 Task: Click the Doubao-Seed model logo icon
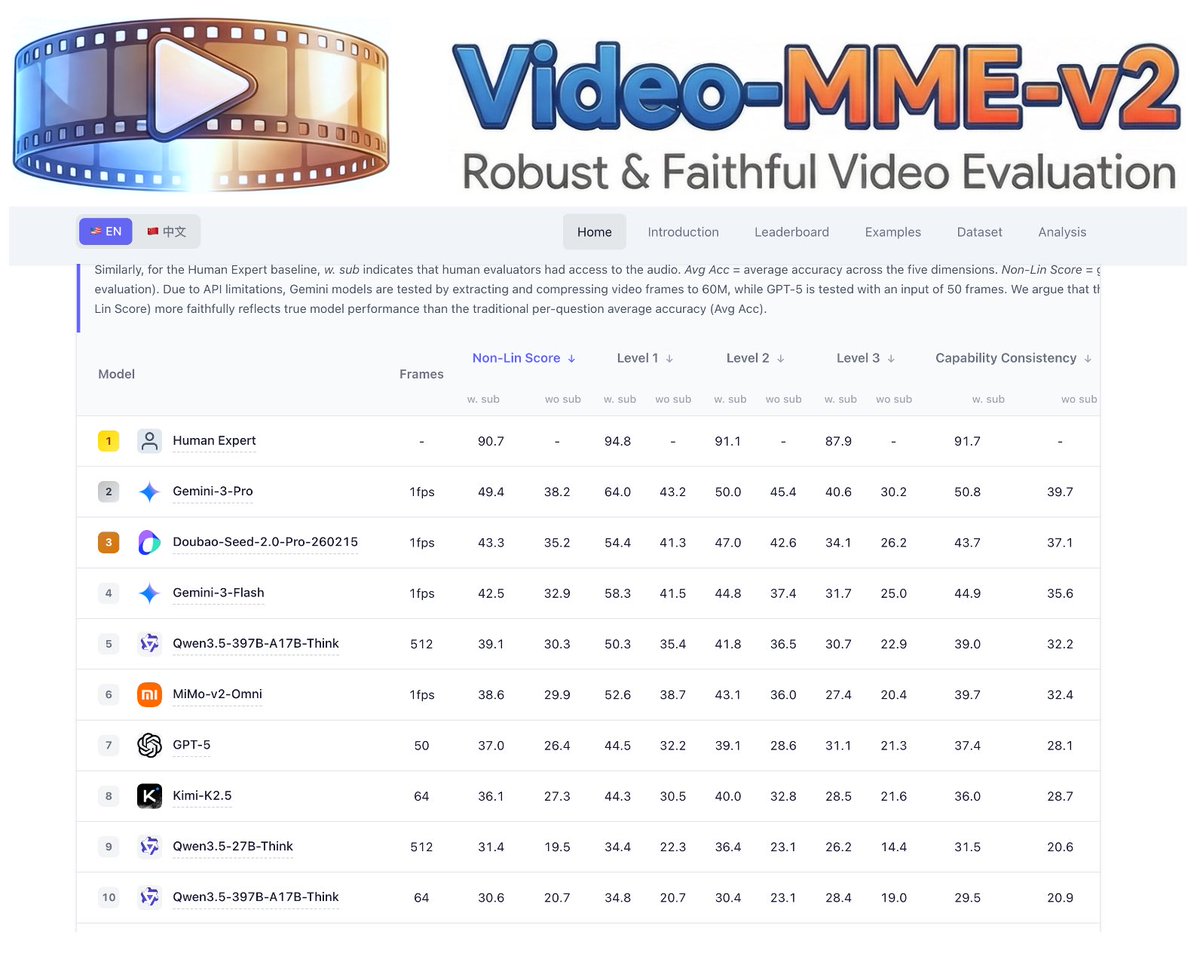pos(150,543)
